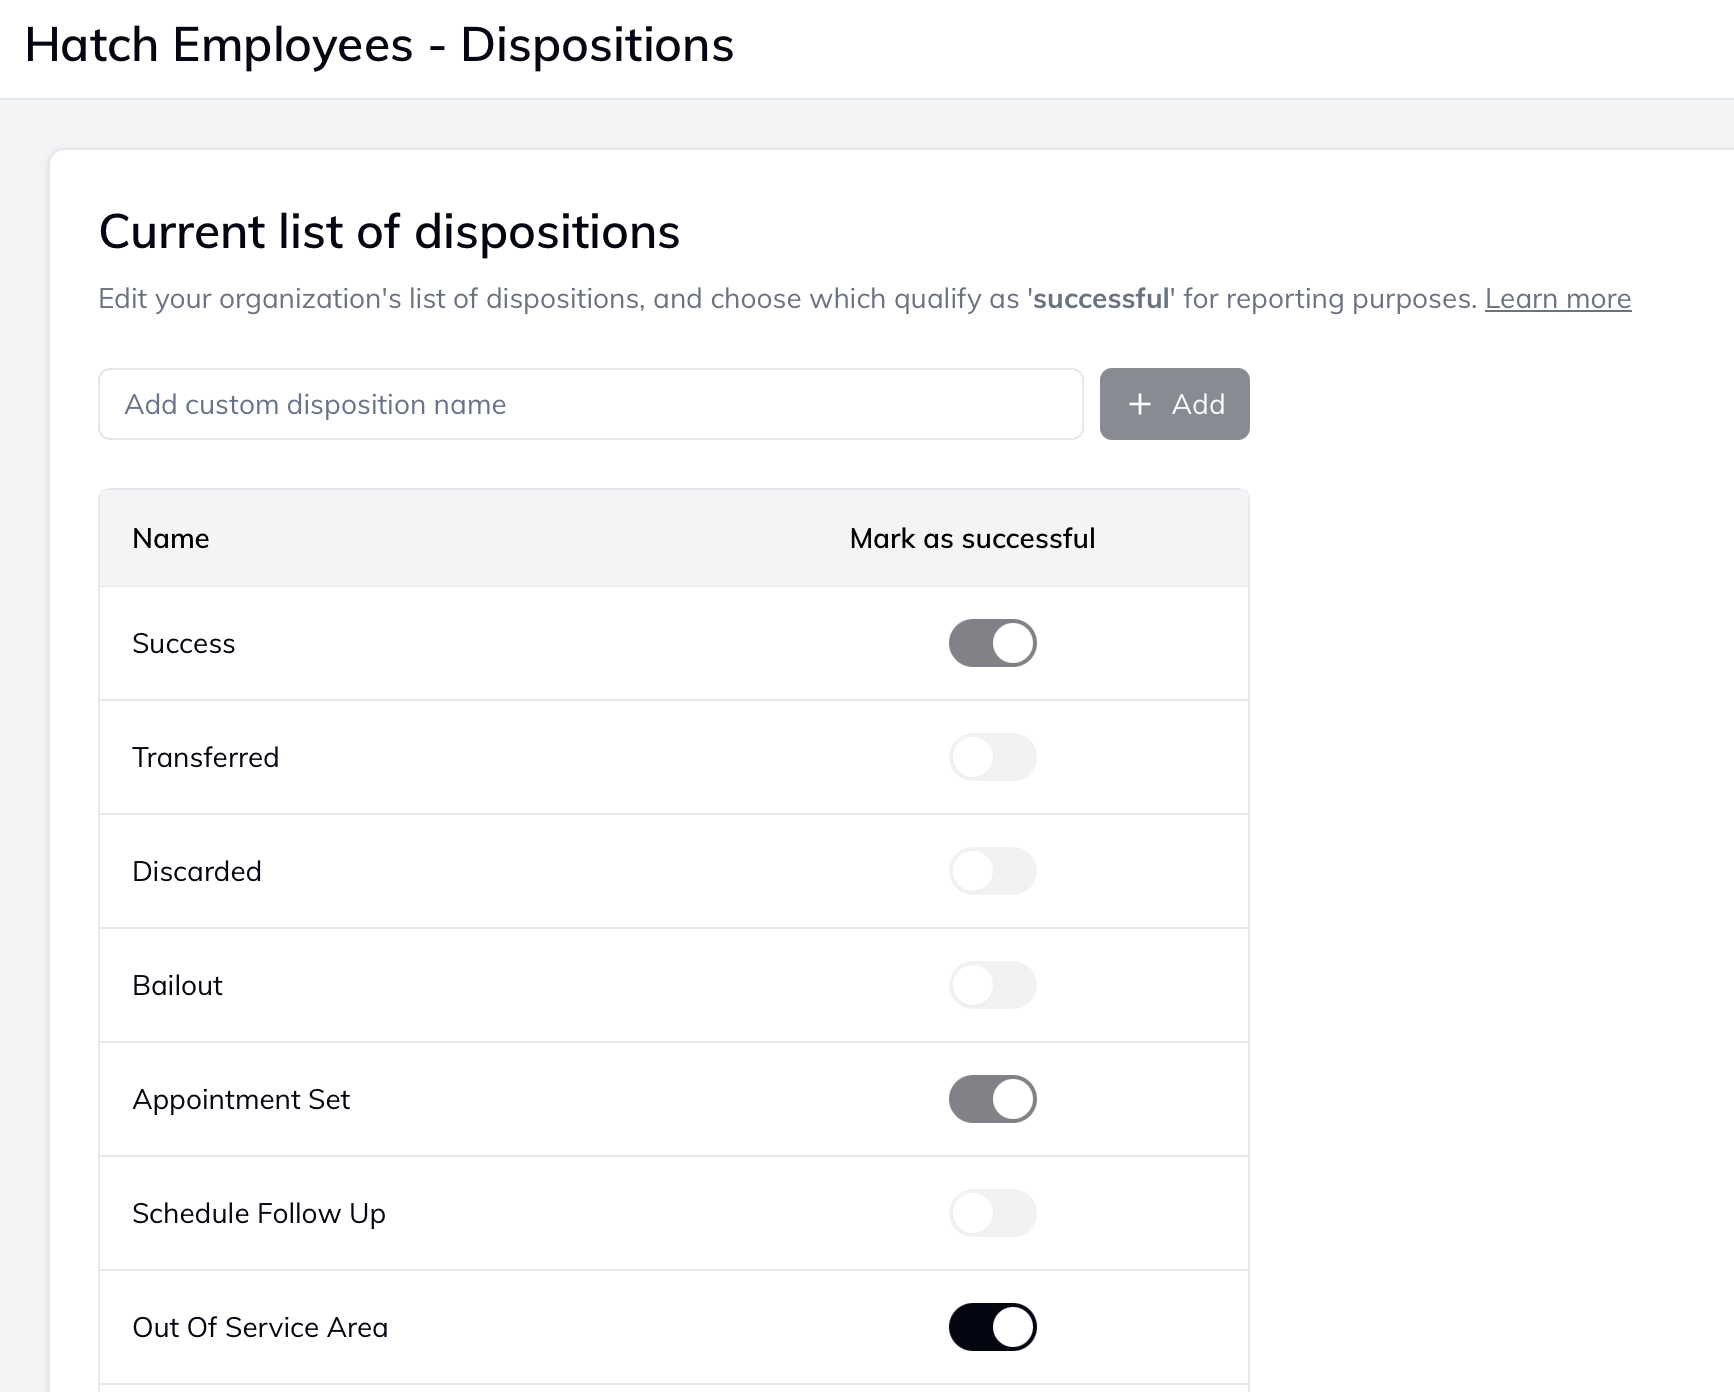Image resolution: width=1734 pixels, height=1392 pixels.
Task: Toggle the Success disposition switch
Action: click(992, 643)
